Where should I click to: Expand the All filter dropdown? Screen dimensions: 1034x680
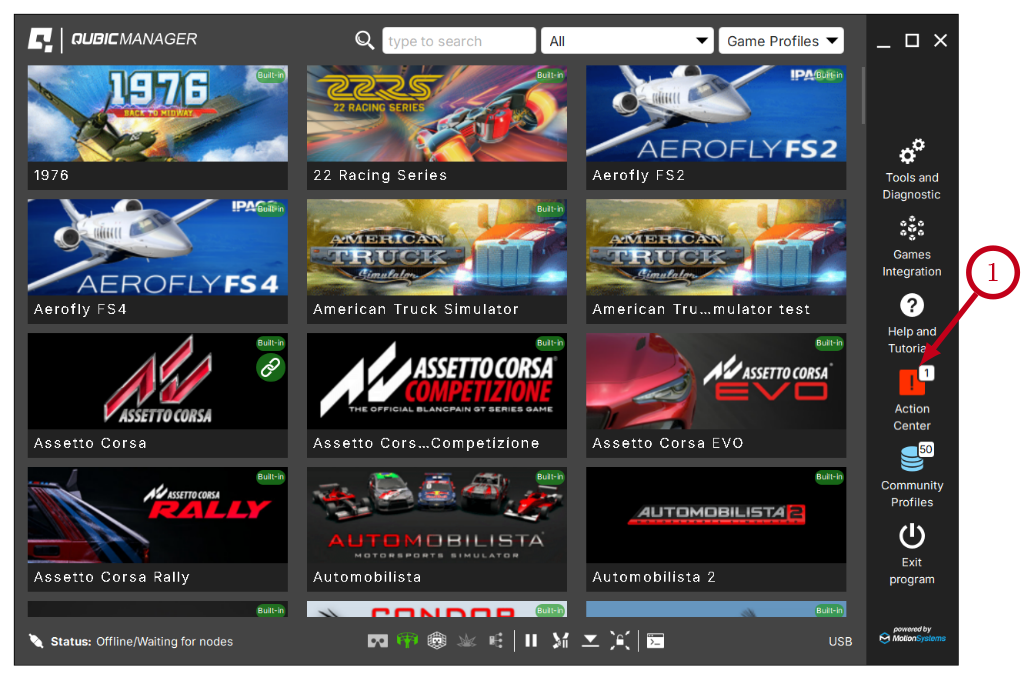pos(627,41)
